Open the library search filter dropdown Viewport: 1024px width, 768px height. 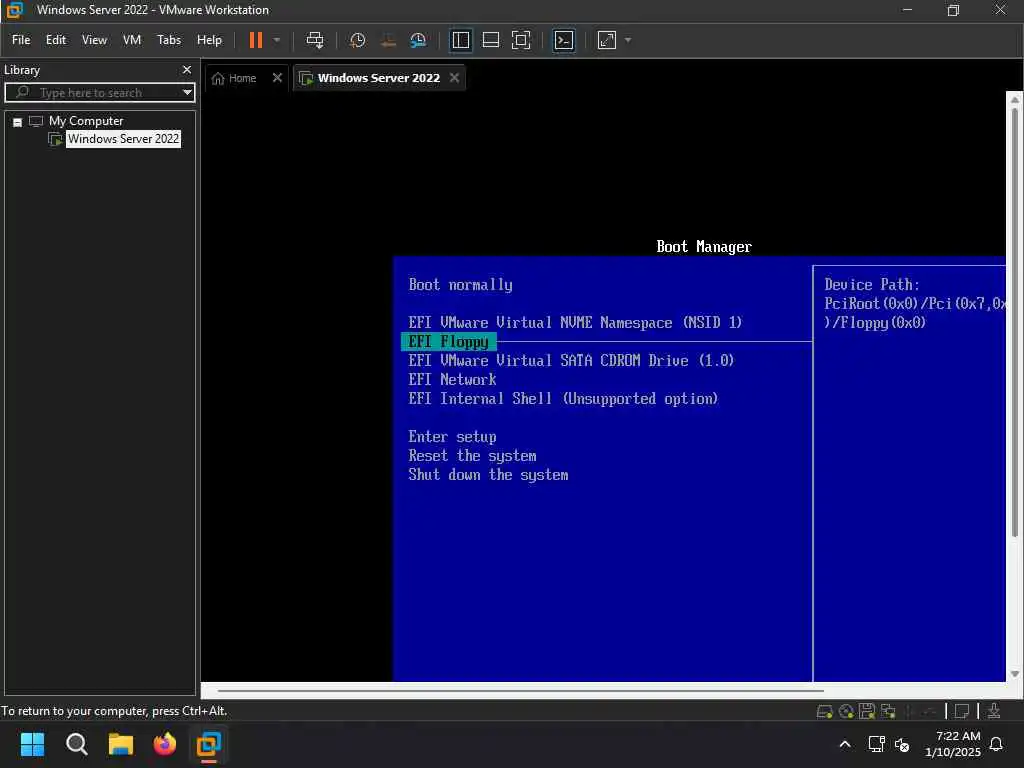pos(187,92)
